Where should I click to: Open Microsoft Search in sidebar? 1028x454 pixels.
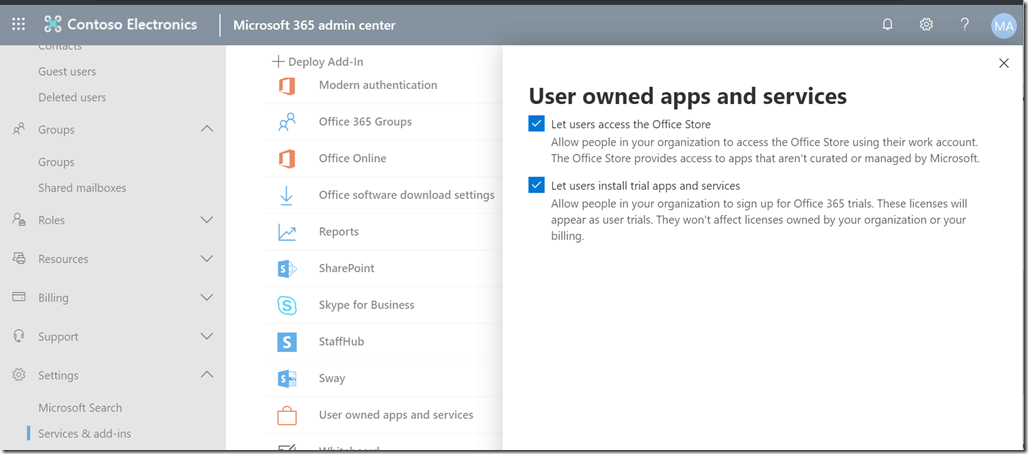[x=80, y=407]
